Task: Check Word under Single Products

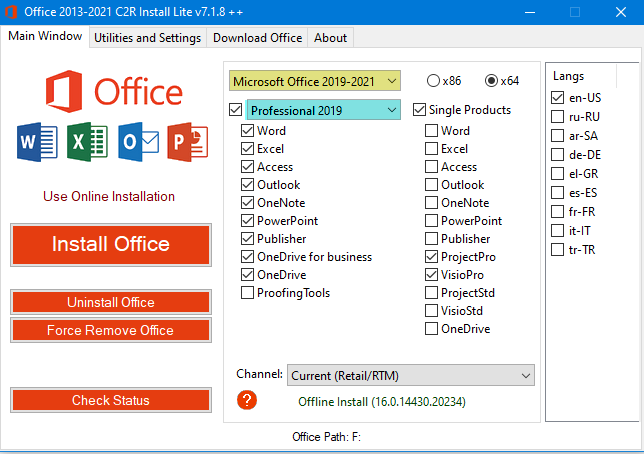Action: click(x=431, y=131)
